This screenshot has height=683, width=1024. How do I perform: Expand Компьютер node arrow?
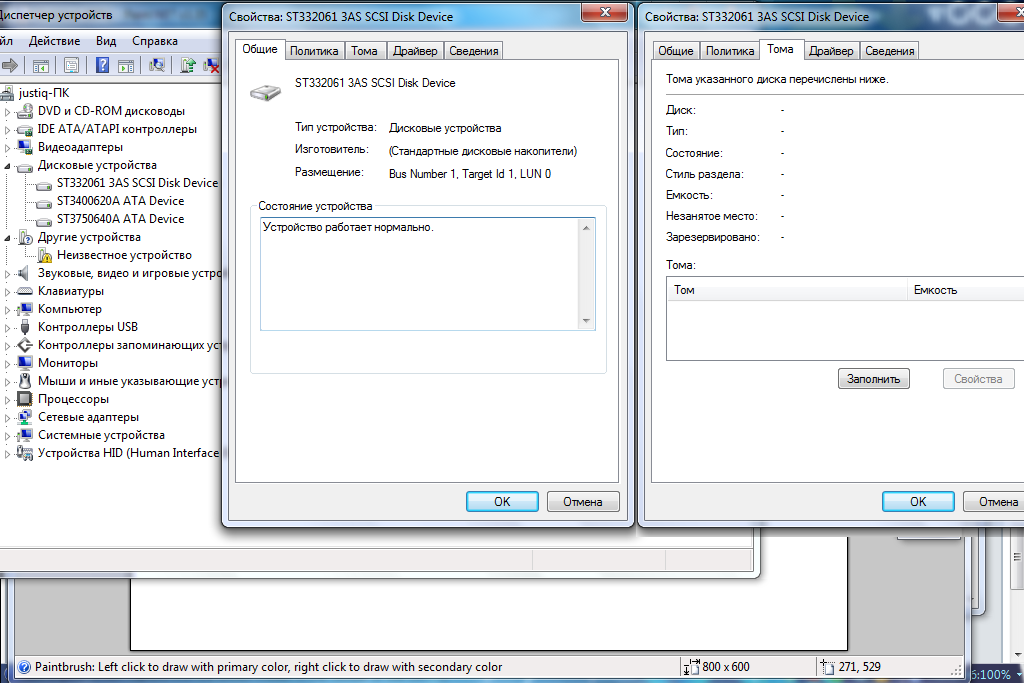pos(8,310)
